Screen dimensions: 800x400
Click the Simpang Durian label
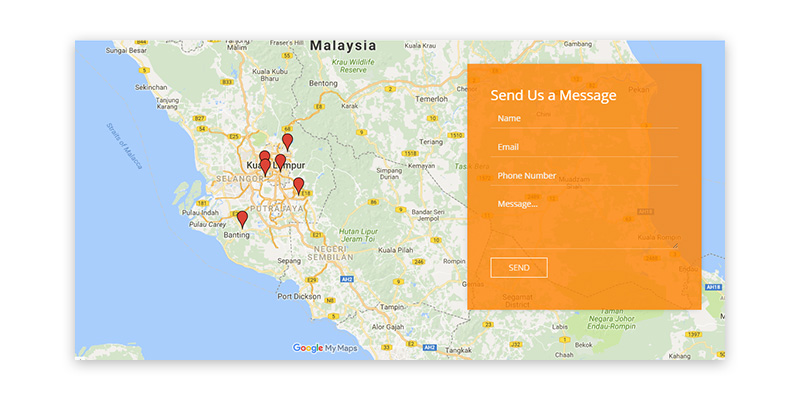coord(389,173)
